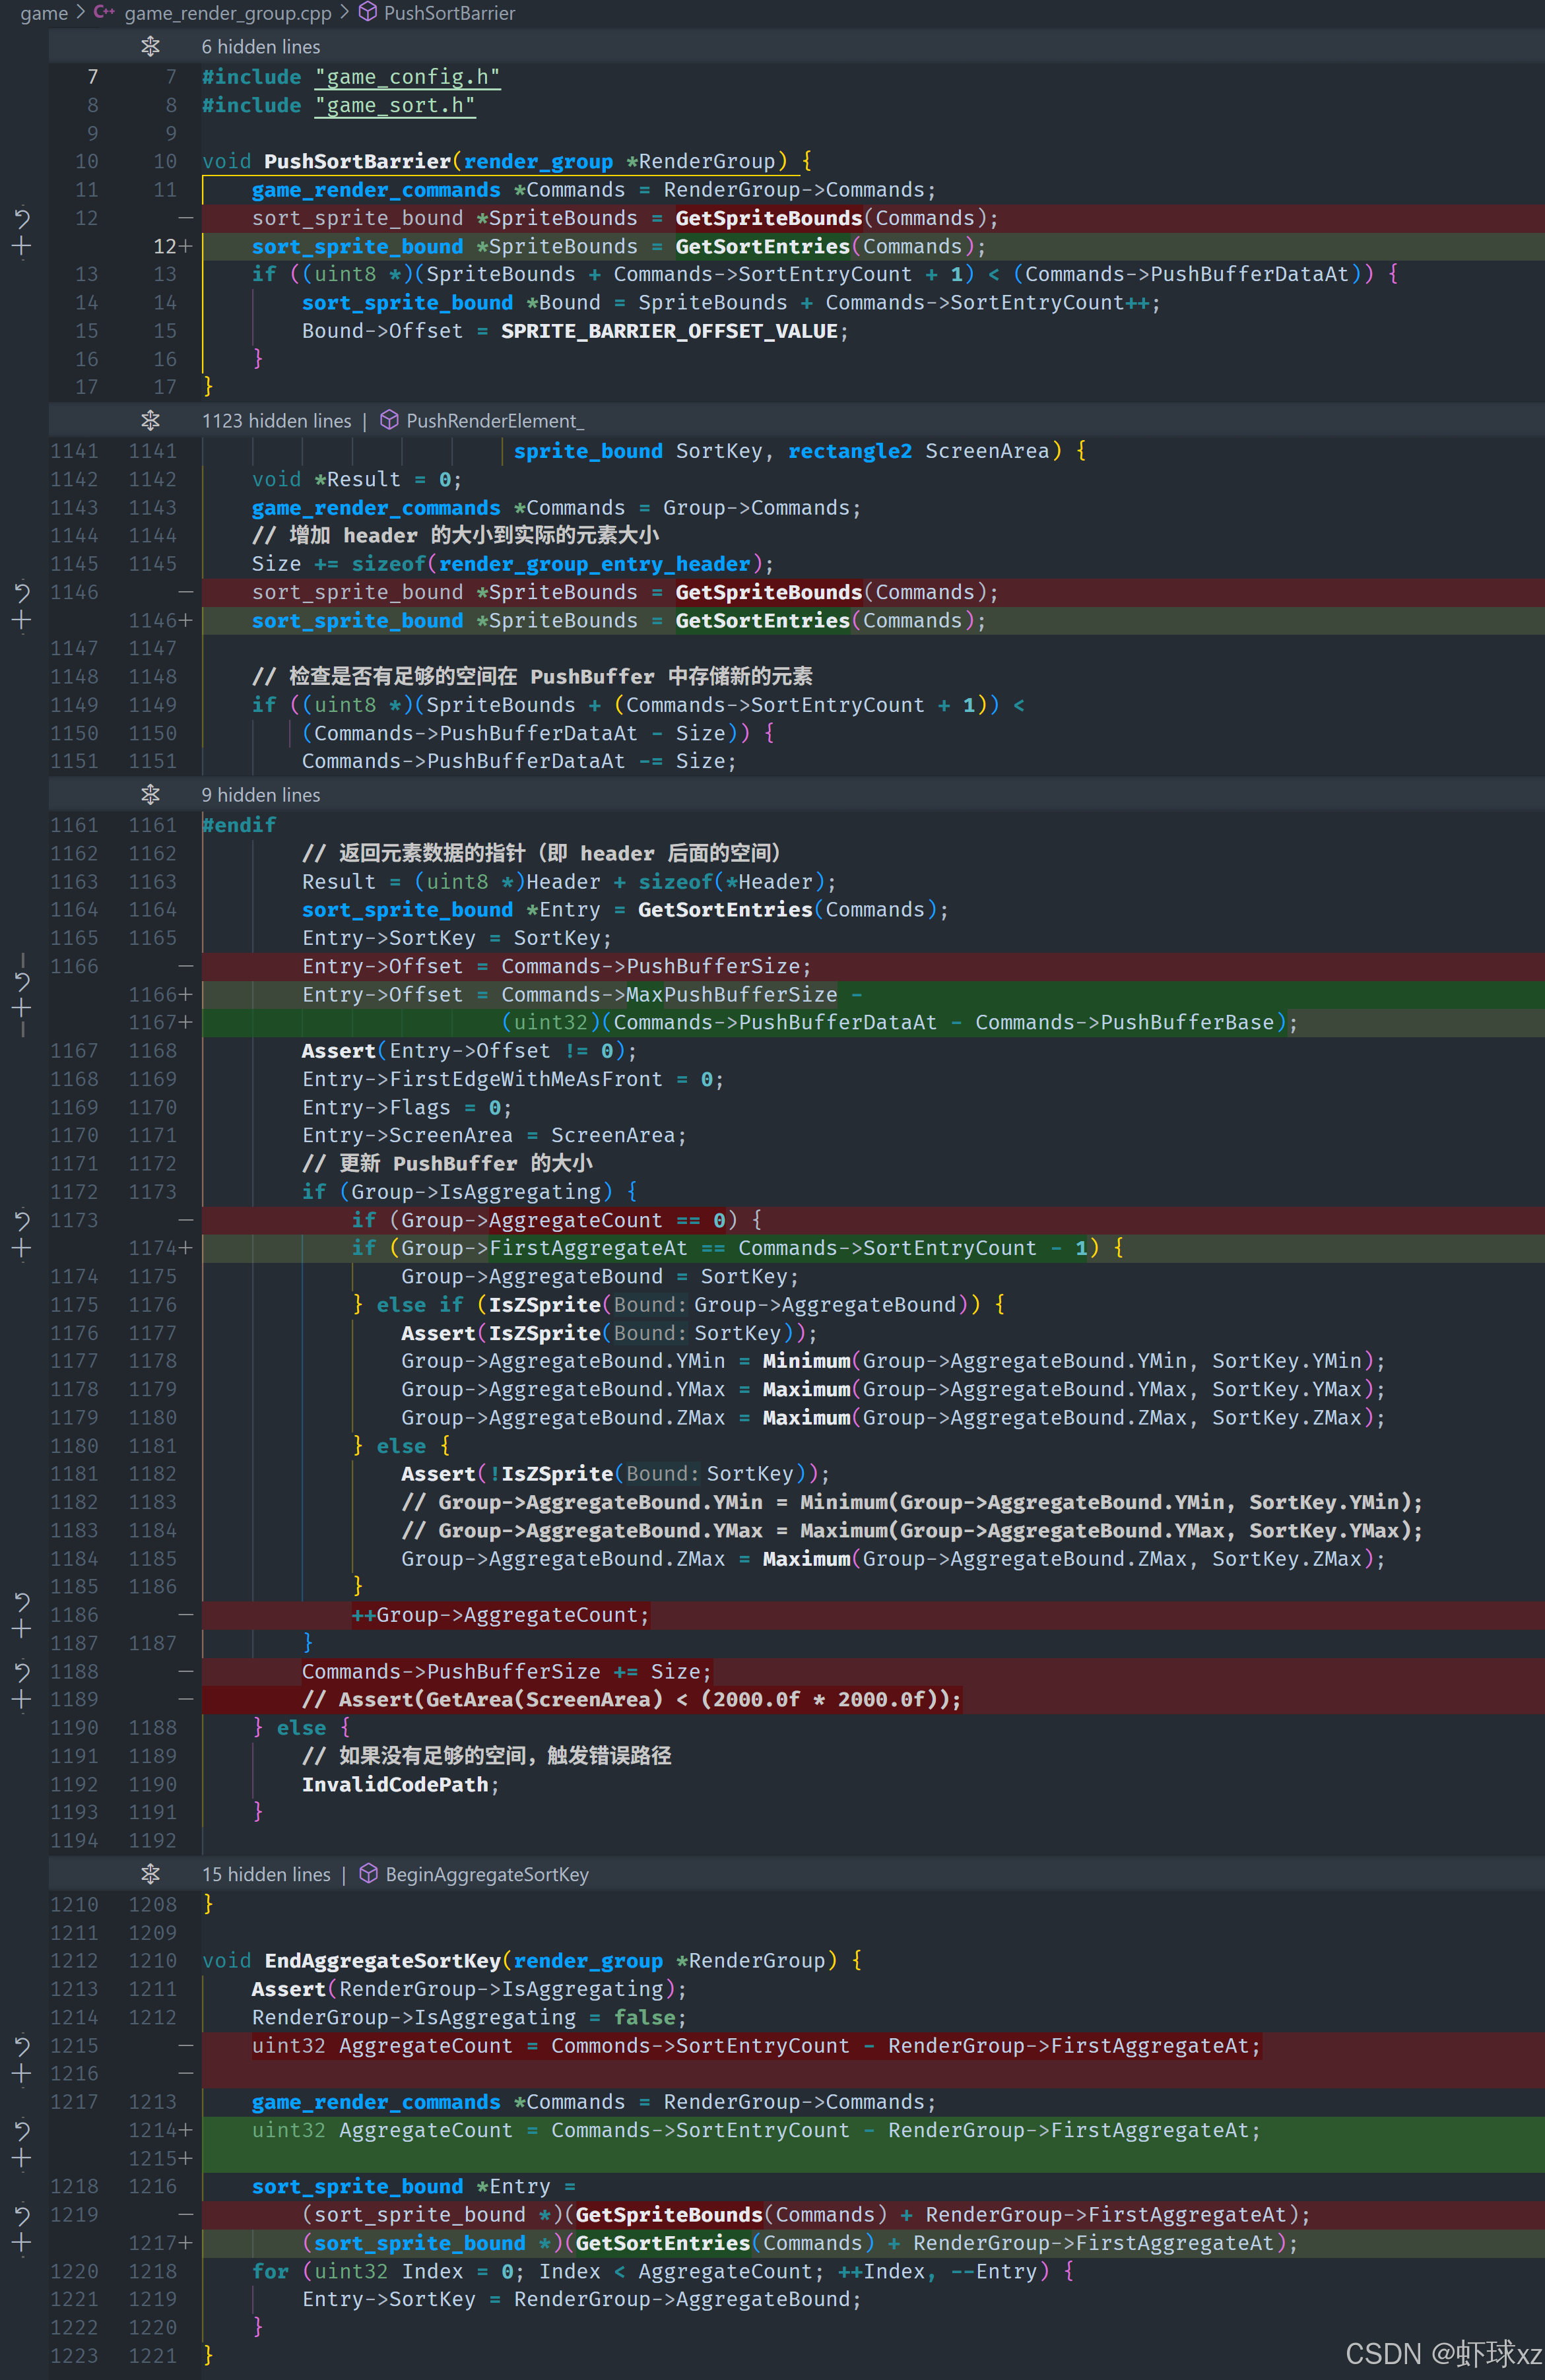This screenshot has height=2380, width=1545.
Task: Open the game_render_group.cpp breadcrumb
Action: pyautogui.click(x=227, y=13)
